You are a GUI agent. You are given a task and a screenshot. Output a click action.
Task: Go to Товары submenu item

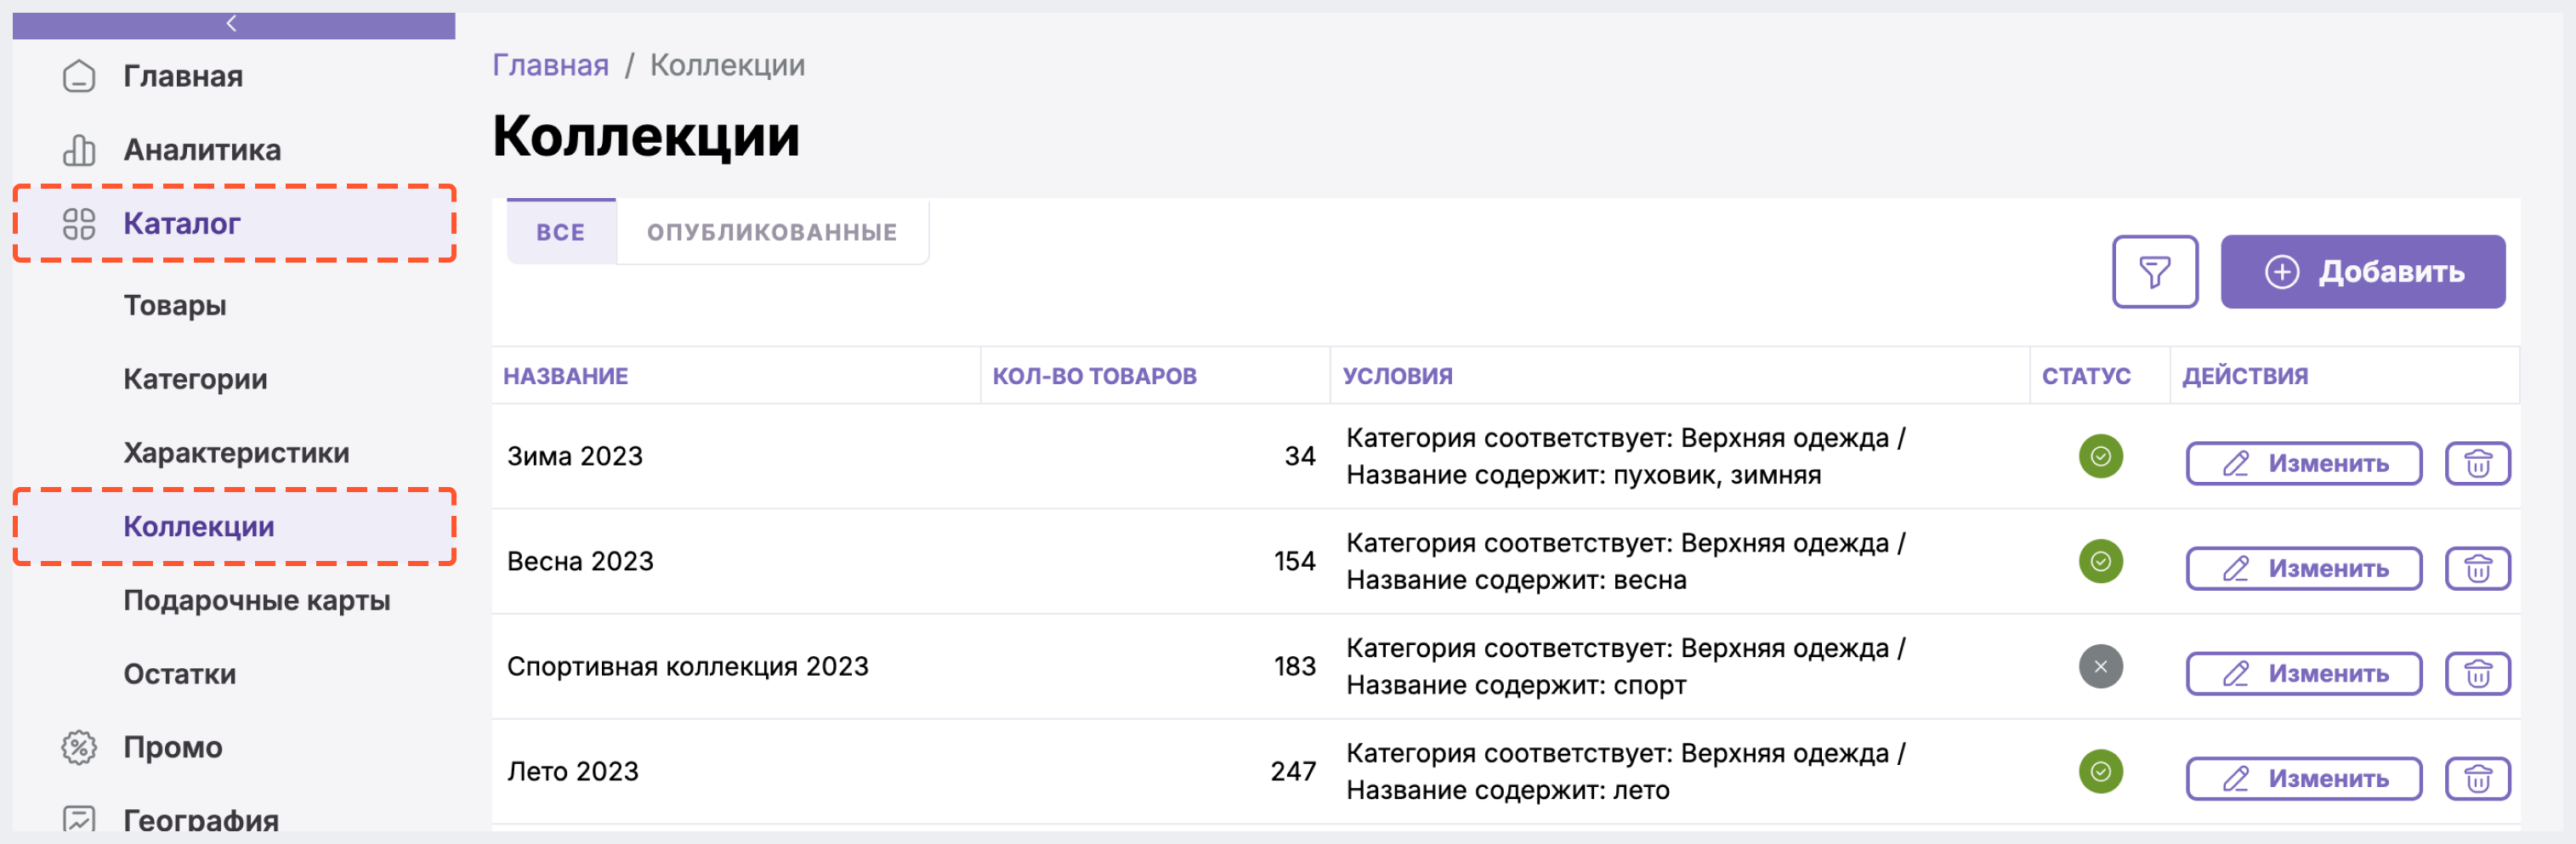(x=175, y=305)
